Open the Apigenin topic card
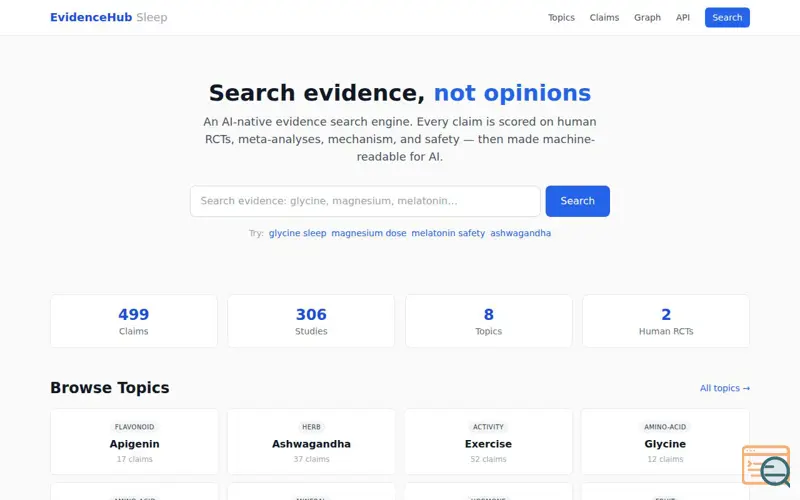Screen dimensions: 800x500 click(x=134, y=442)
